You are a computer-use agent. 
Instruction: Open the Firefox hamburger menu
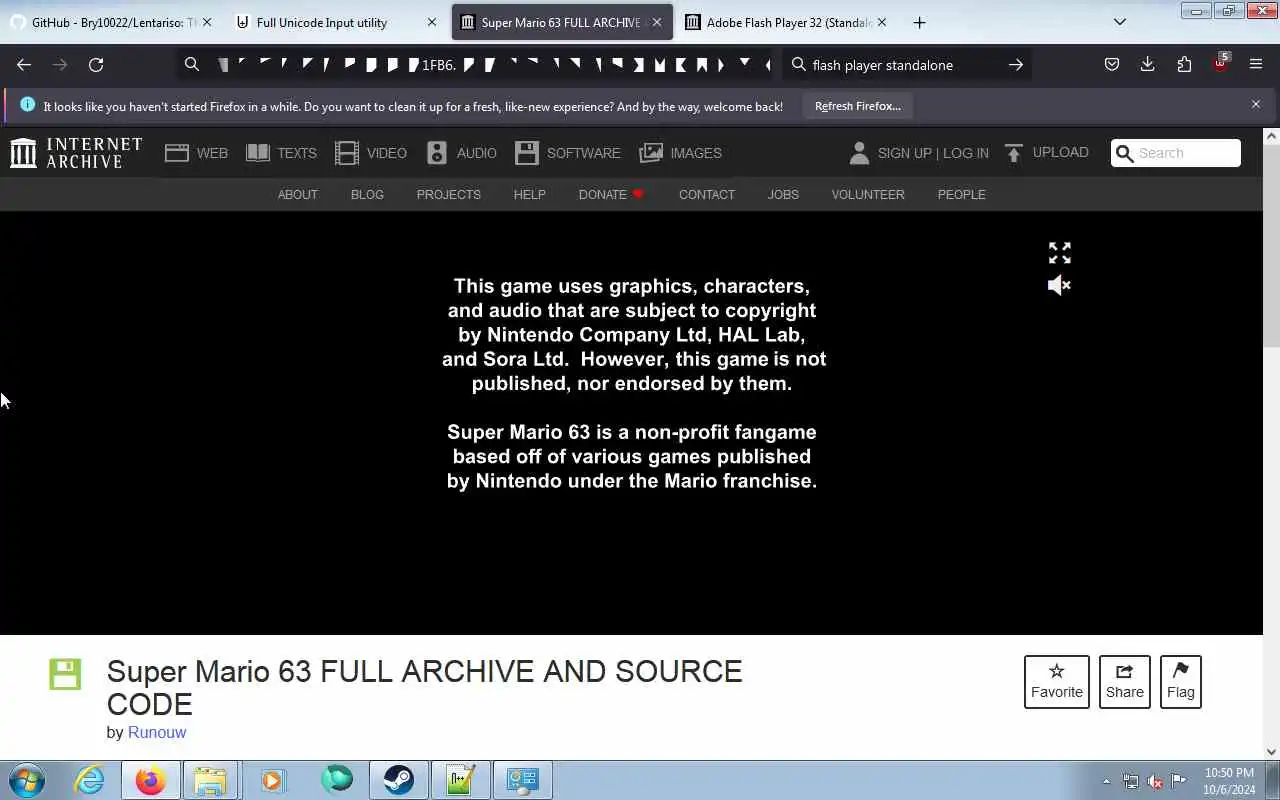1256,65
